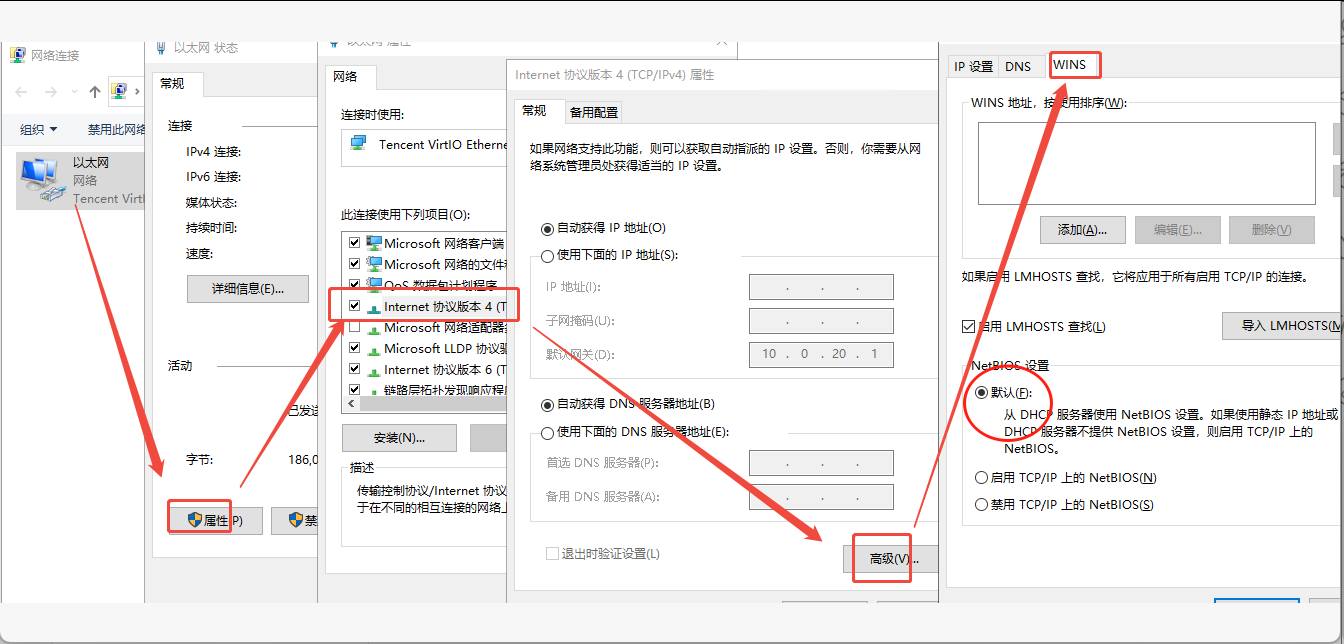This screenshot has height=644, width=1344.
Task: Click the 首选 DNS 服务器(P) field
Action: coord(821,463)
